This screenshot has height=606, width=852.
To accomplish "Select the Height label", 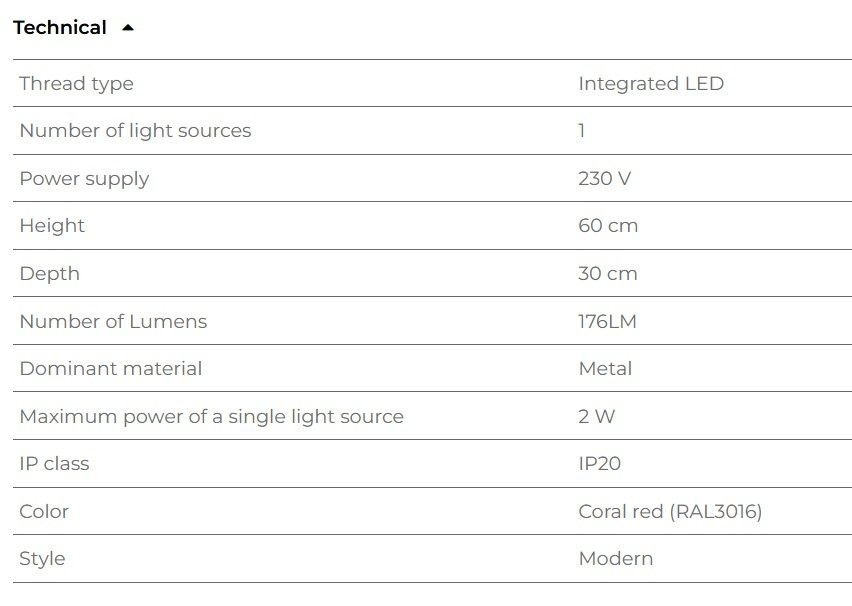I will coord(52,226).
